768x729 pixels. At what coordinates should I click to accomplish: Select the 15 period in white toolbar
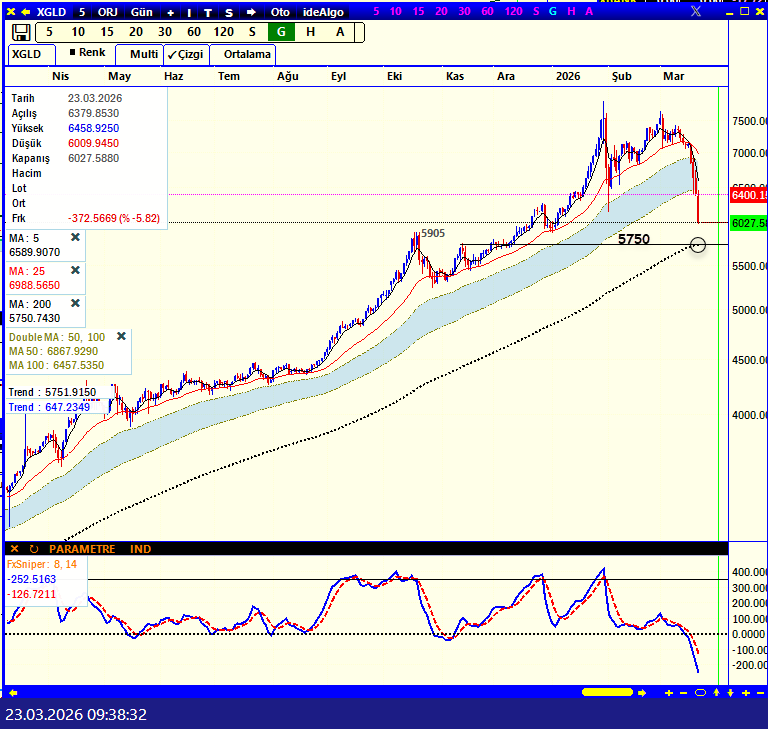[x=107, y=32]
